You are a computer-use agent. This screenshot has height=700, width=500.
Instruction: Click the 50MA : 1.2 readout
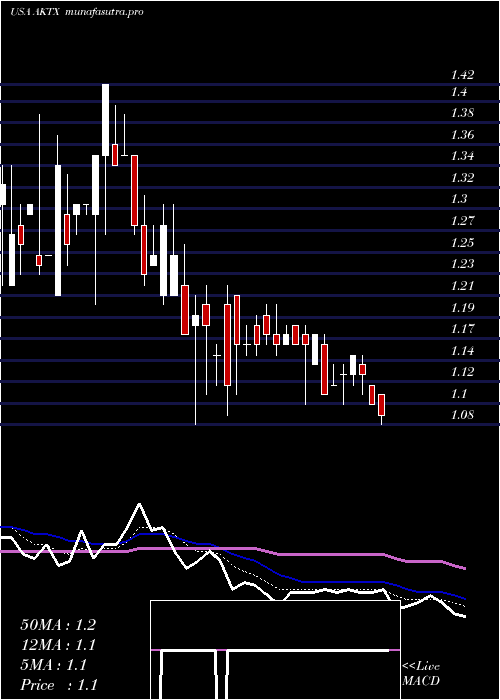[x=58, y=625]
